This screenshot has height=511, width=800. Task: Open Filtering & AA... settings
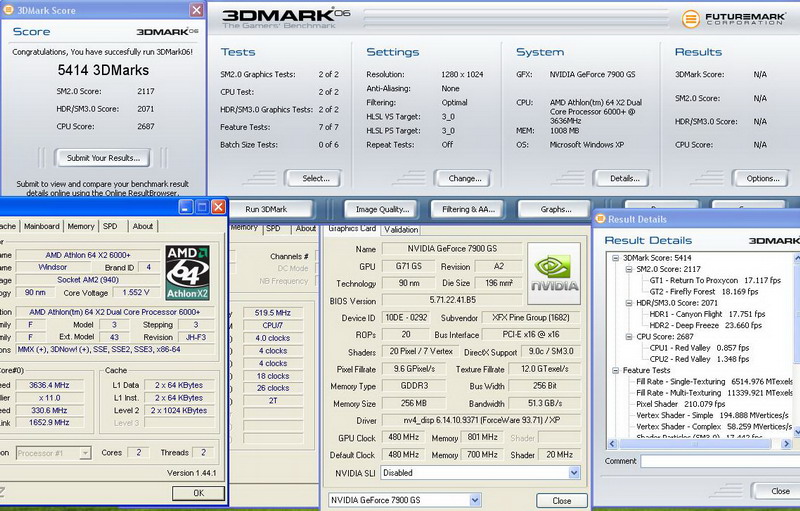coord(468,209)
